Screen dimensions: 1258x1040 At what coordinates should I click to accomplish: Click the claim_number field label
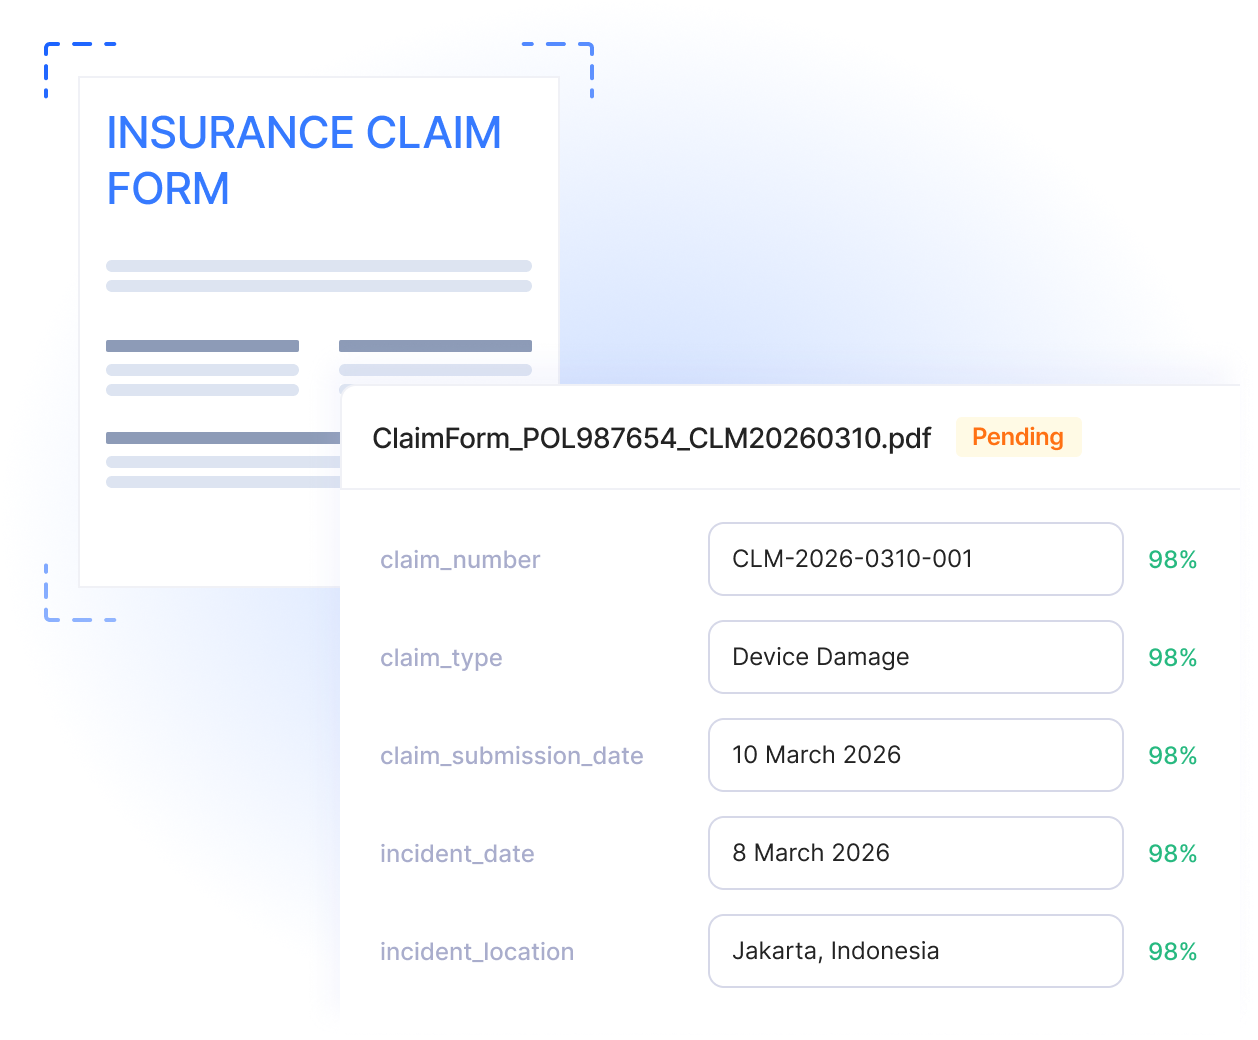pos(460,560)
